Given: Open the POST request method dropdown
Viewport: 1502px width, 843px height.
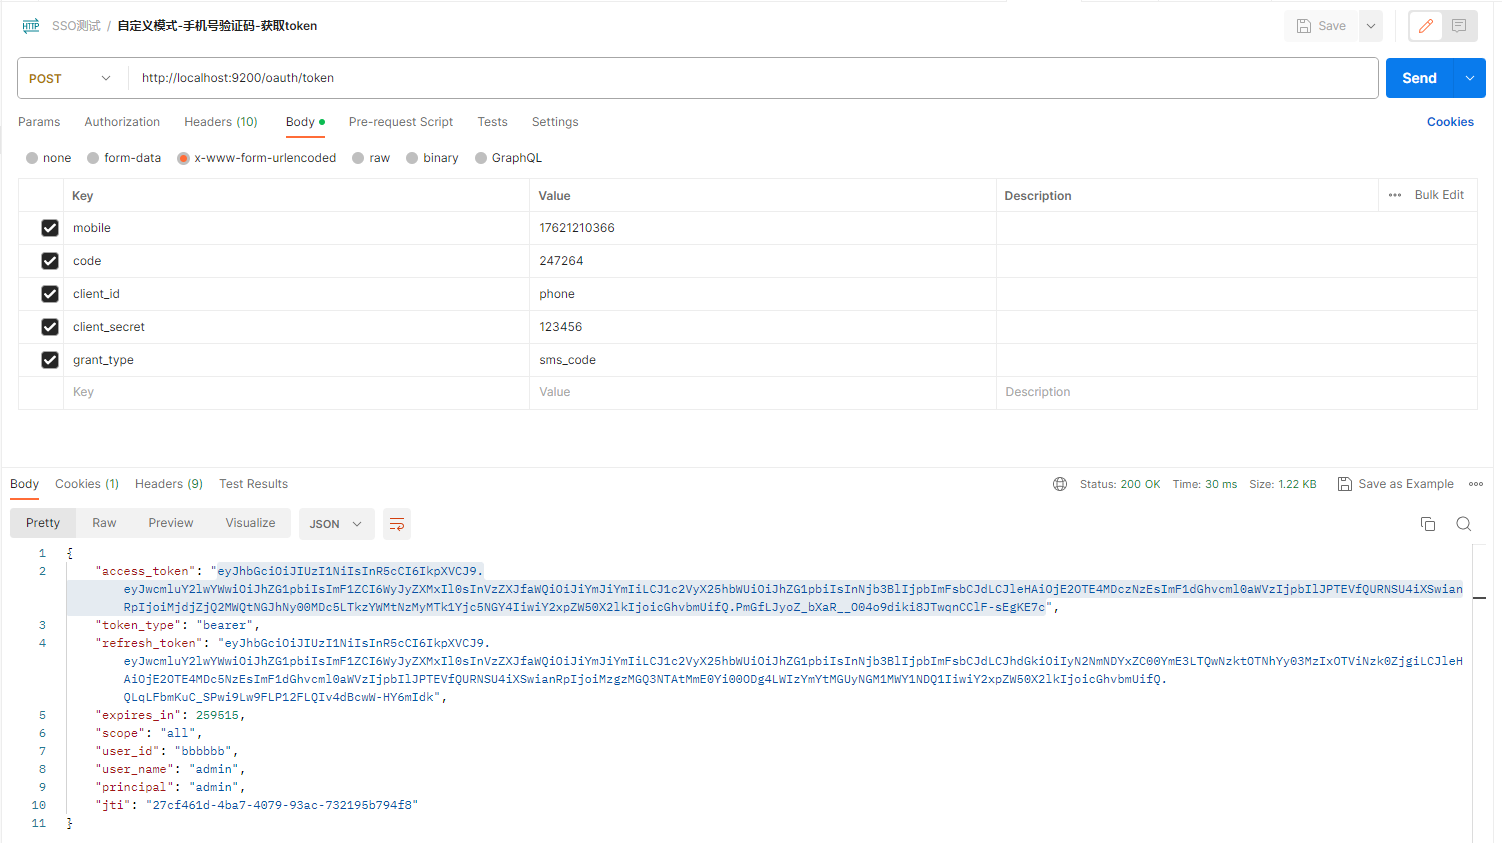Looking at the screenshot, I should pyautogui.click(x=70, y=77).
